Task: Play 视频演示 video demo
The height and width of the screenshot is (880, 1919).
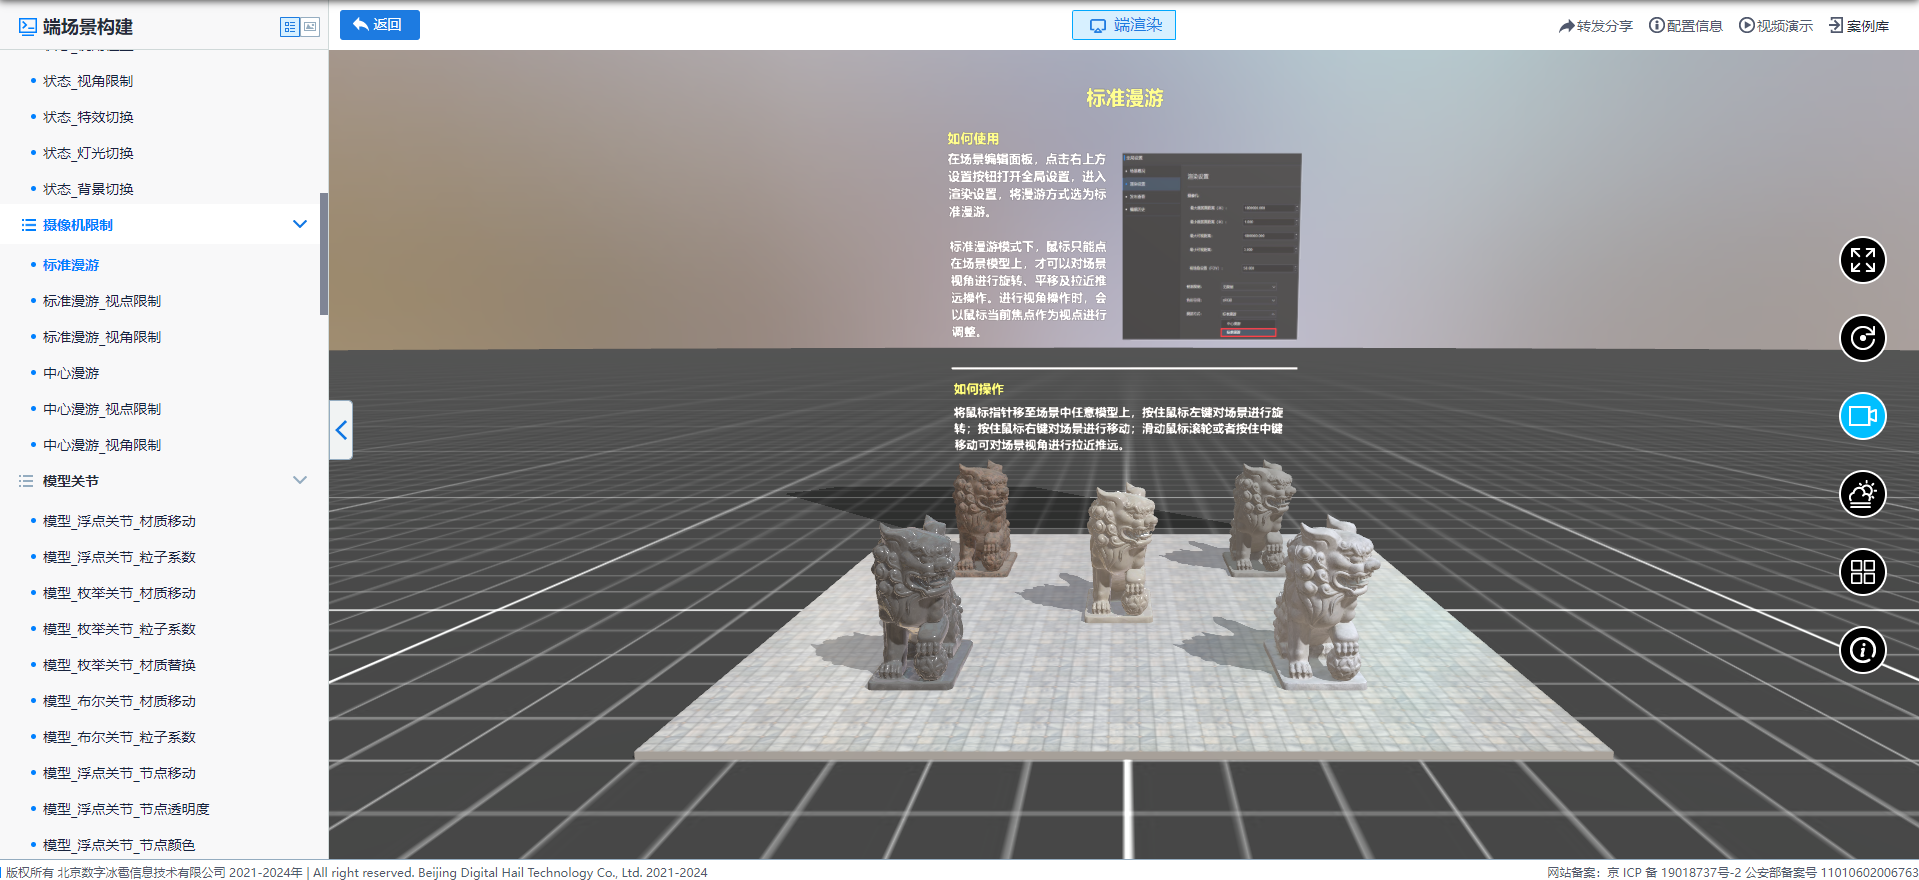Action: pyautogui.click(x=1776, y=26)
